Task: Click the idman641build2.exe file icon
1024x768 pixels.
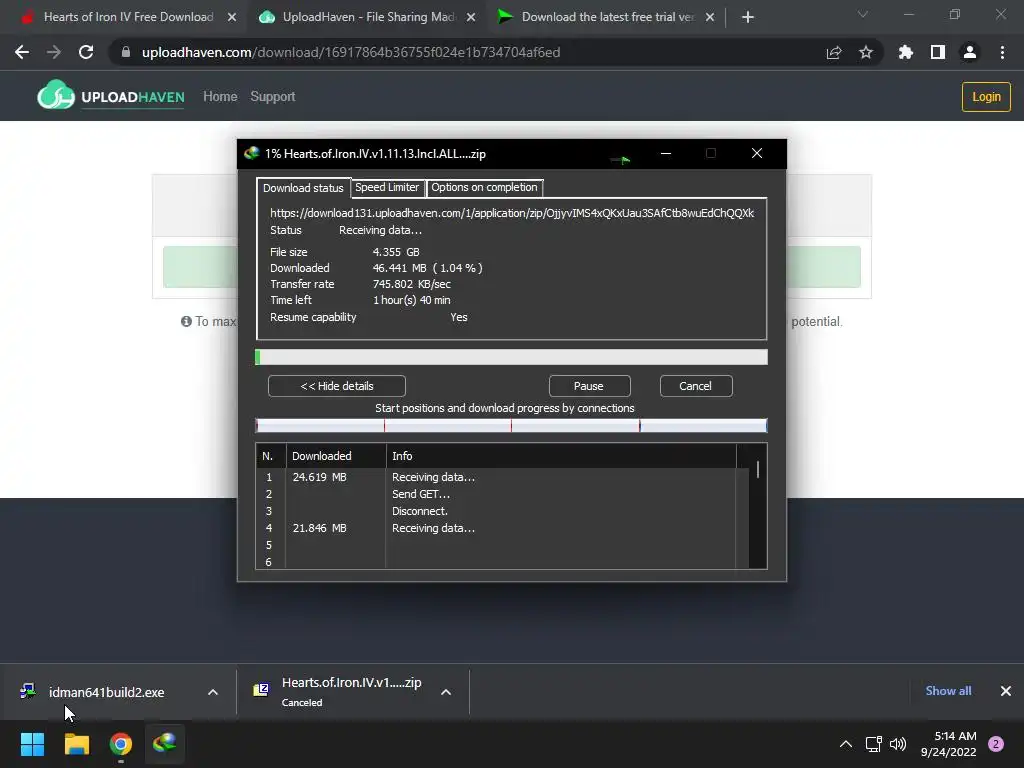Action: 27,692
